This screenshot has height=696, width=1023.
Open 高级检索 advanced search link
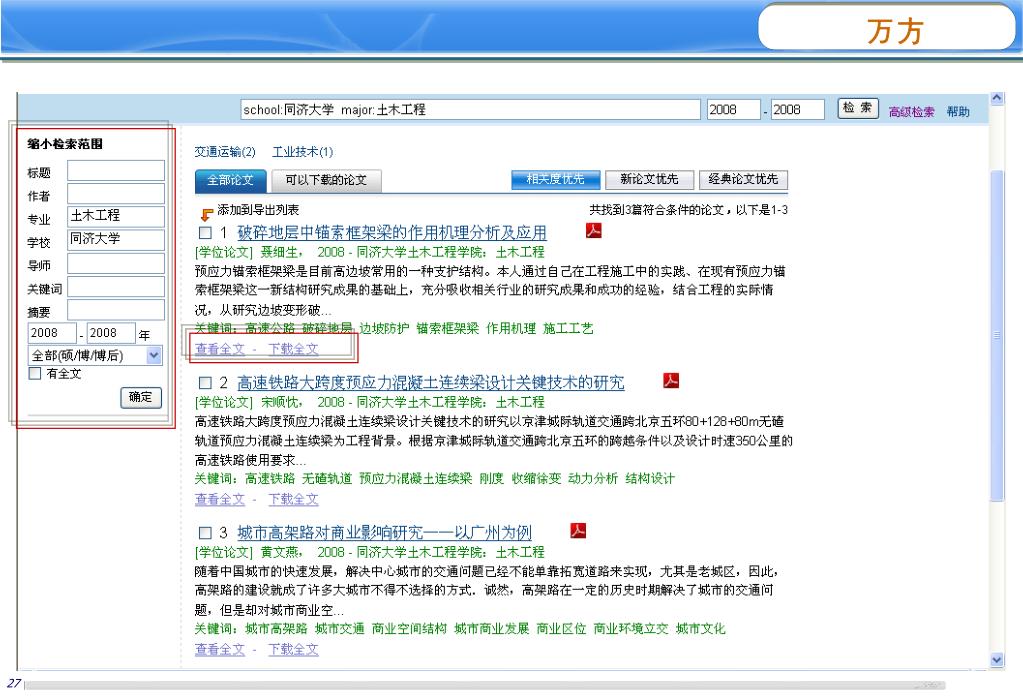[x=911, y=112]
